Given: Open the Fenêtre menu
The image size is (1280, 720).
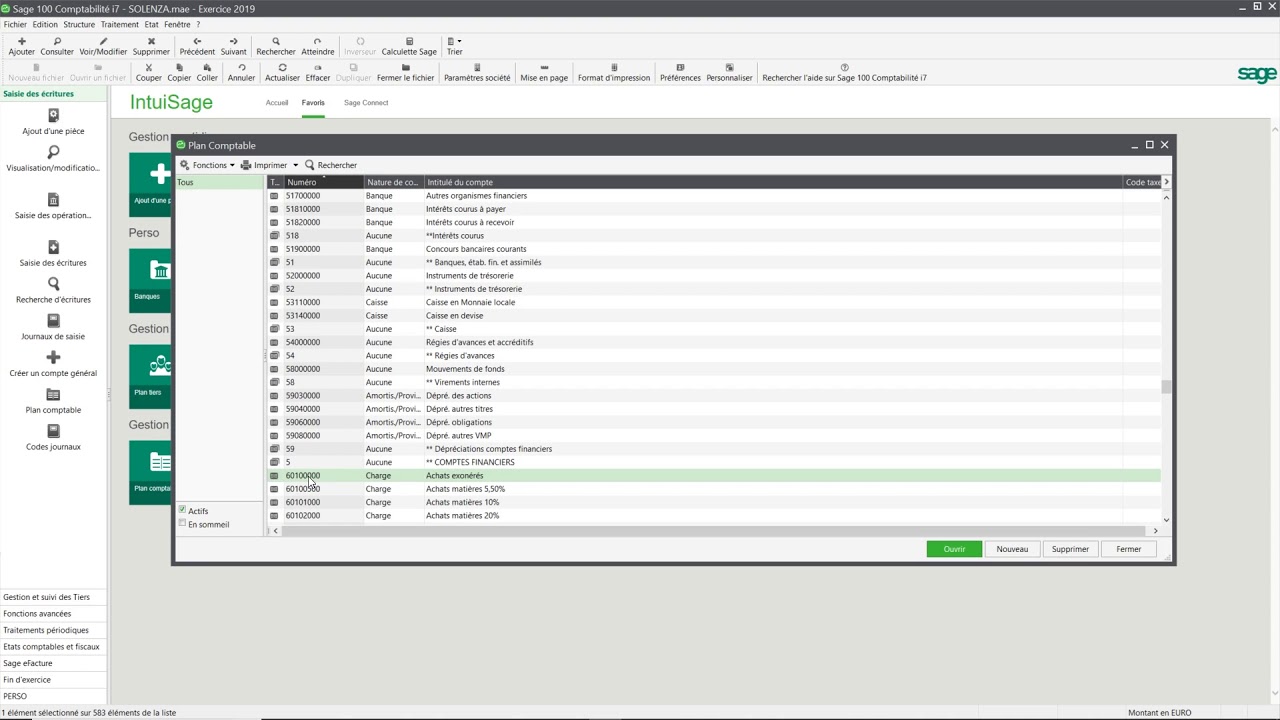Looking at the screenshot, I should (177, 24).
